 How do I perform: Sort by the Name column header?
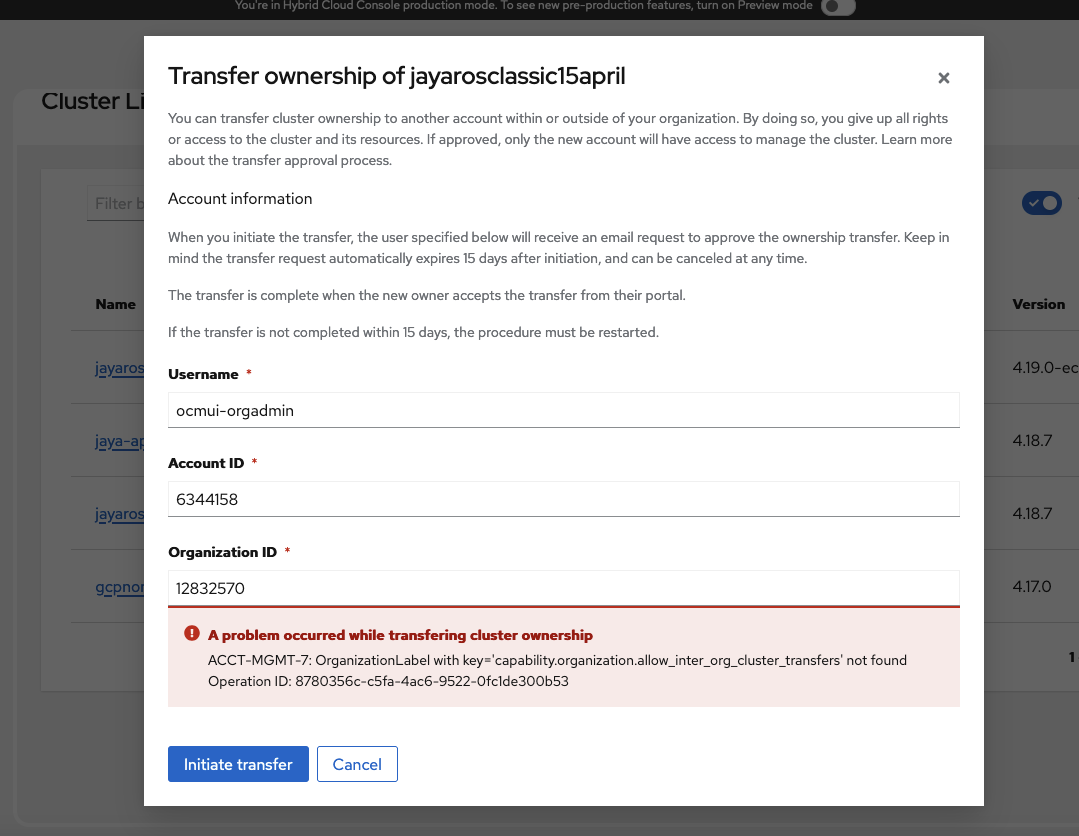pos(116,304)
